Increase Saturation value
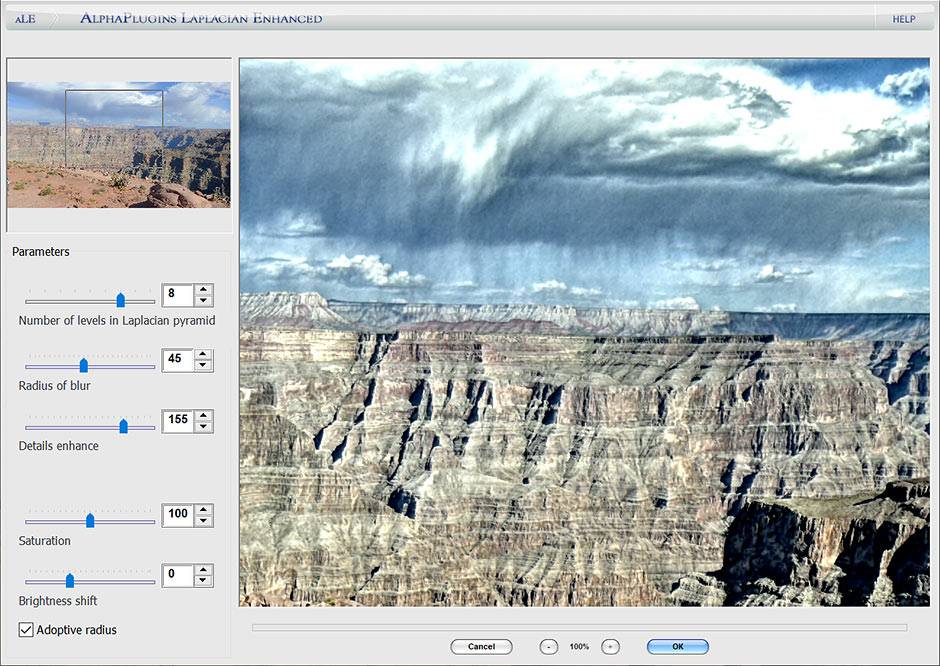The height and width of the screenshot is (666, 940). [204, 510]
